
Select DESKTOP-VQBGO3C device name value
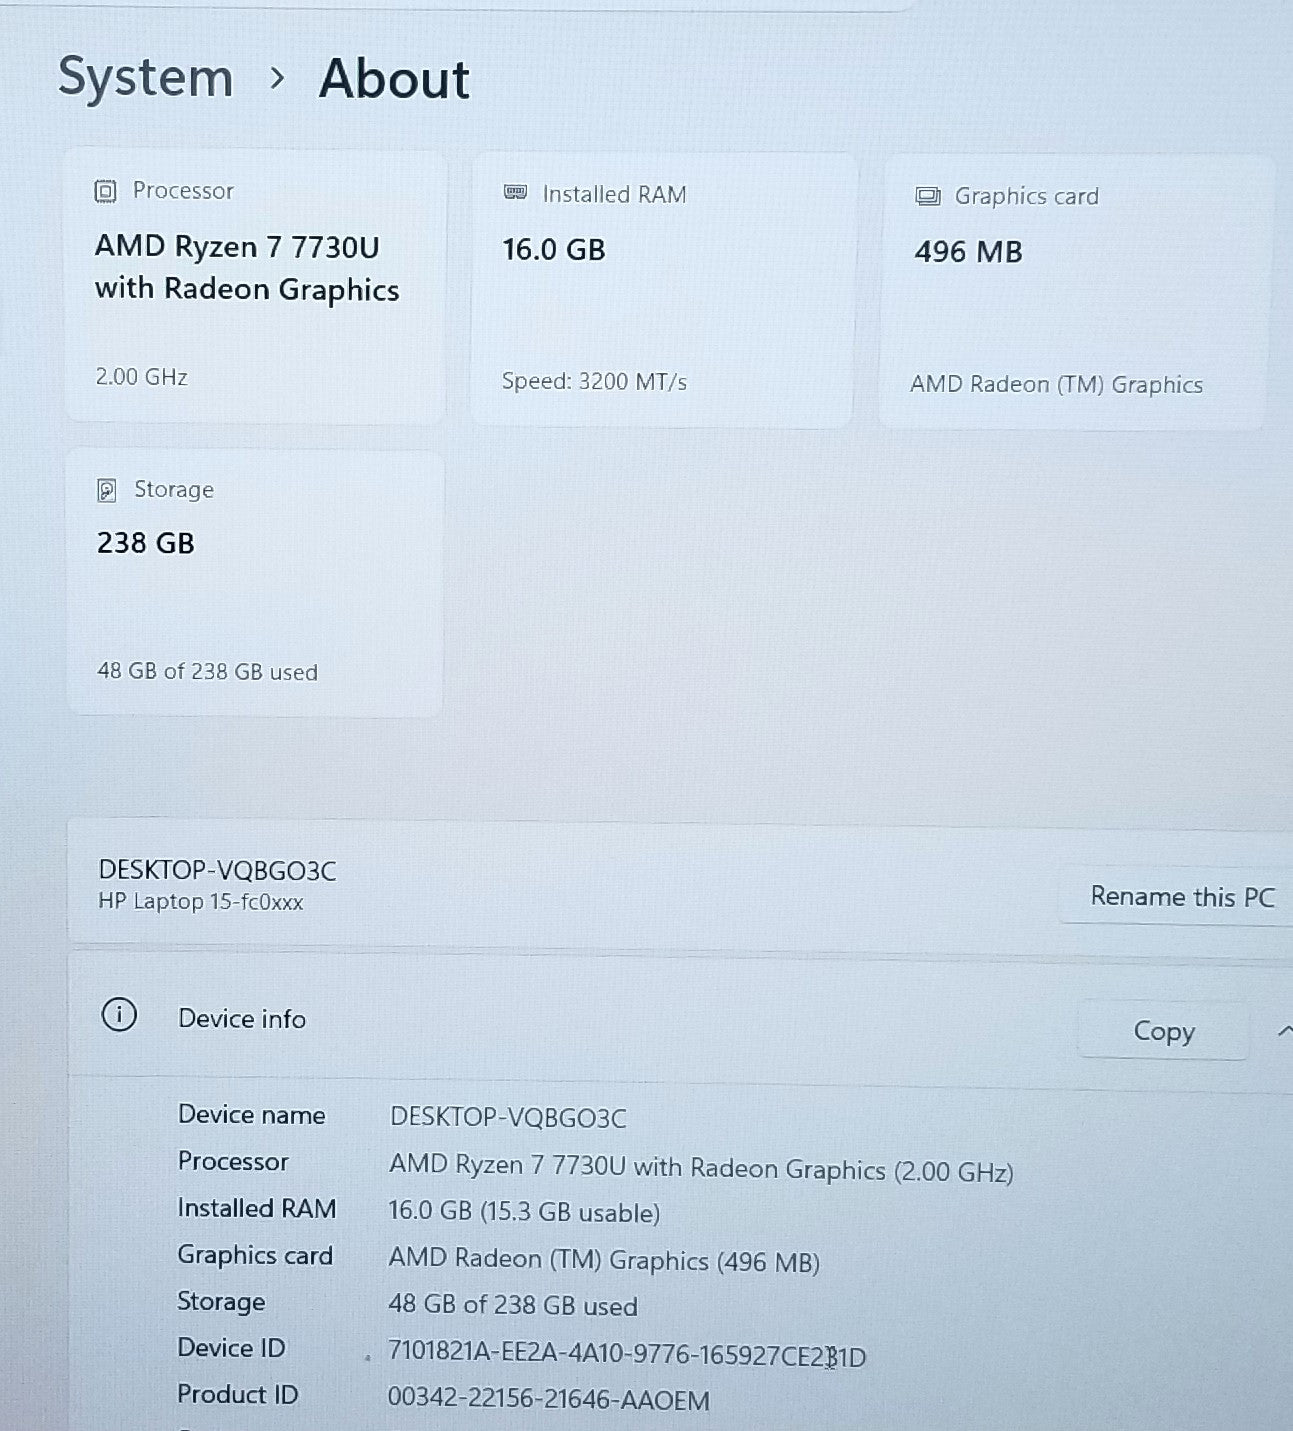[x=508, y=1117]
